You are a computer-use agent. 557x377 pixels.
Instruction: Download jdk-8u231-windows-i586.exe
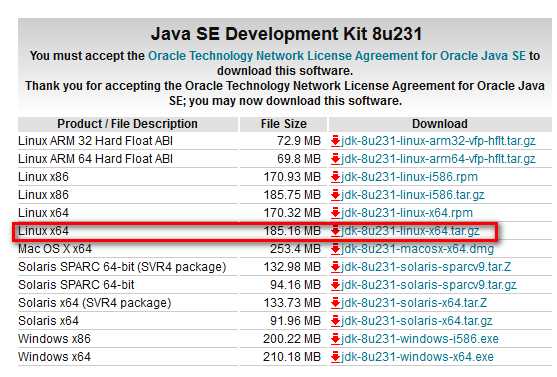[420, 339]
